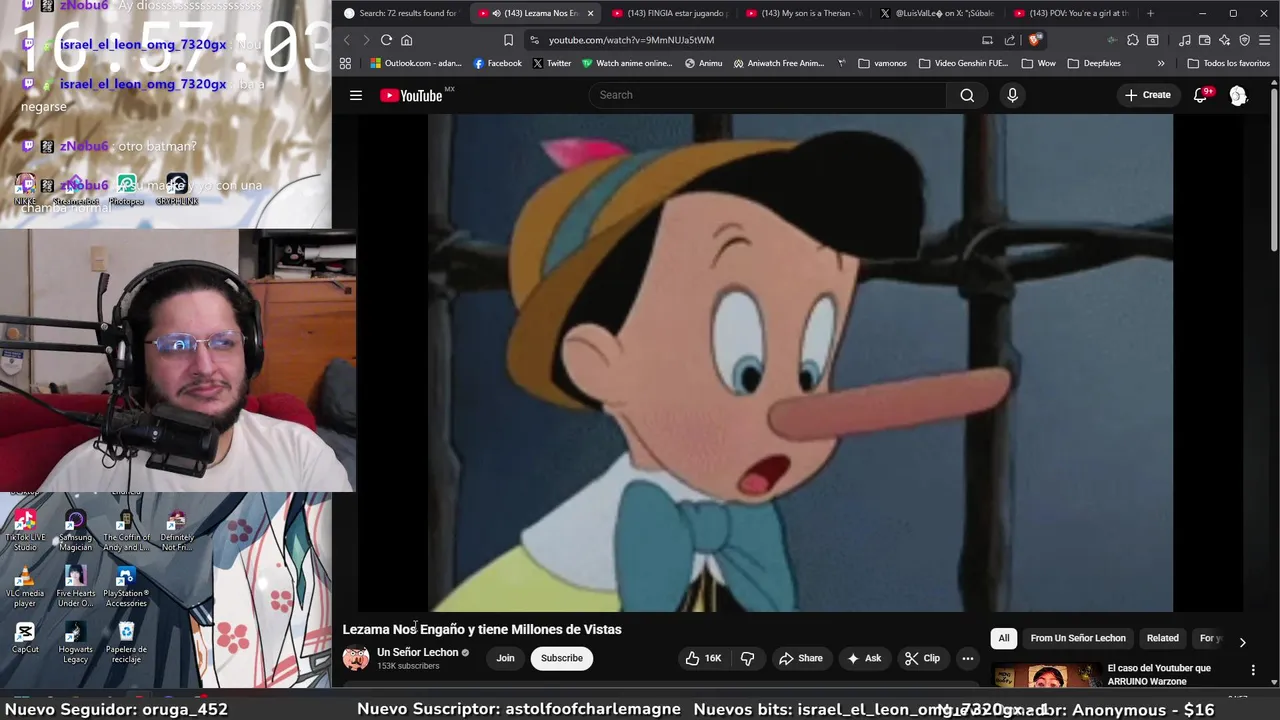The image size is (1280, 720).
Task: Switch to the @LuisValLe on X tab
Action: pos(936,13)
